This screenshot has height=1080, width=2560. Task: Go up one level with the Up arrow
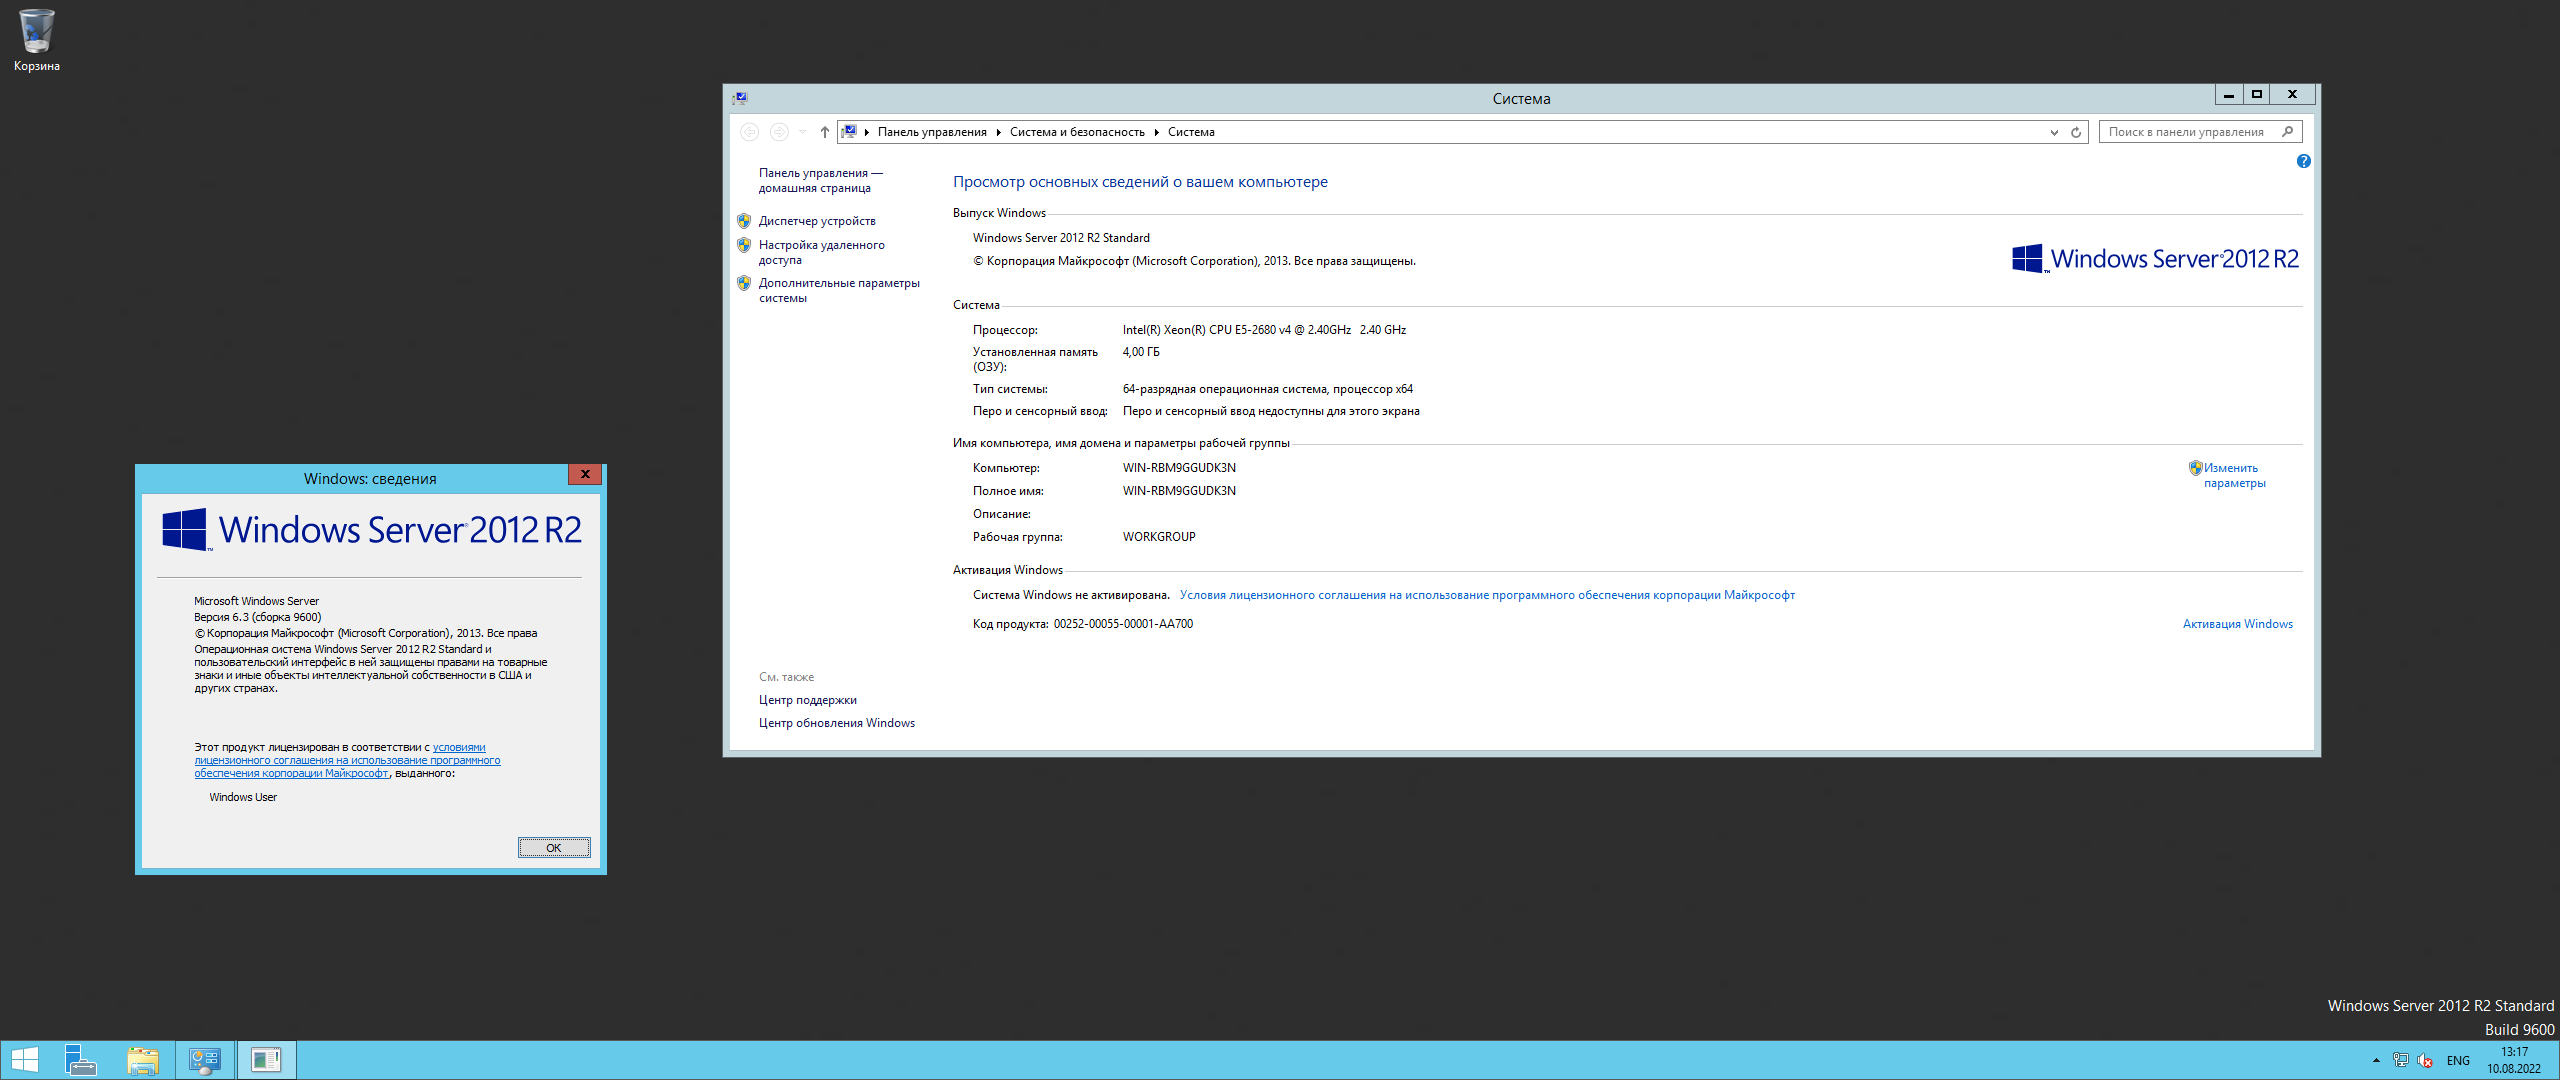tap(824, 132)
